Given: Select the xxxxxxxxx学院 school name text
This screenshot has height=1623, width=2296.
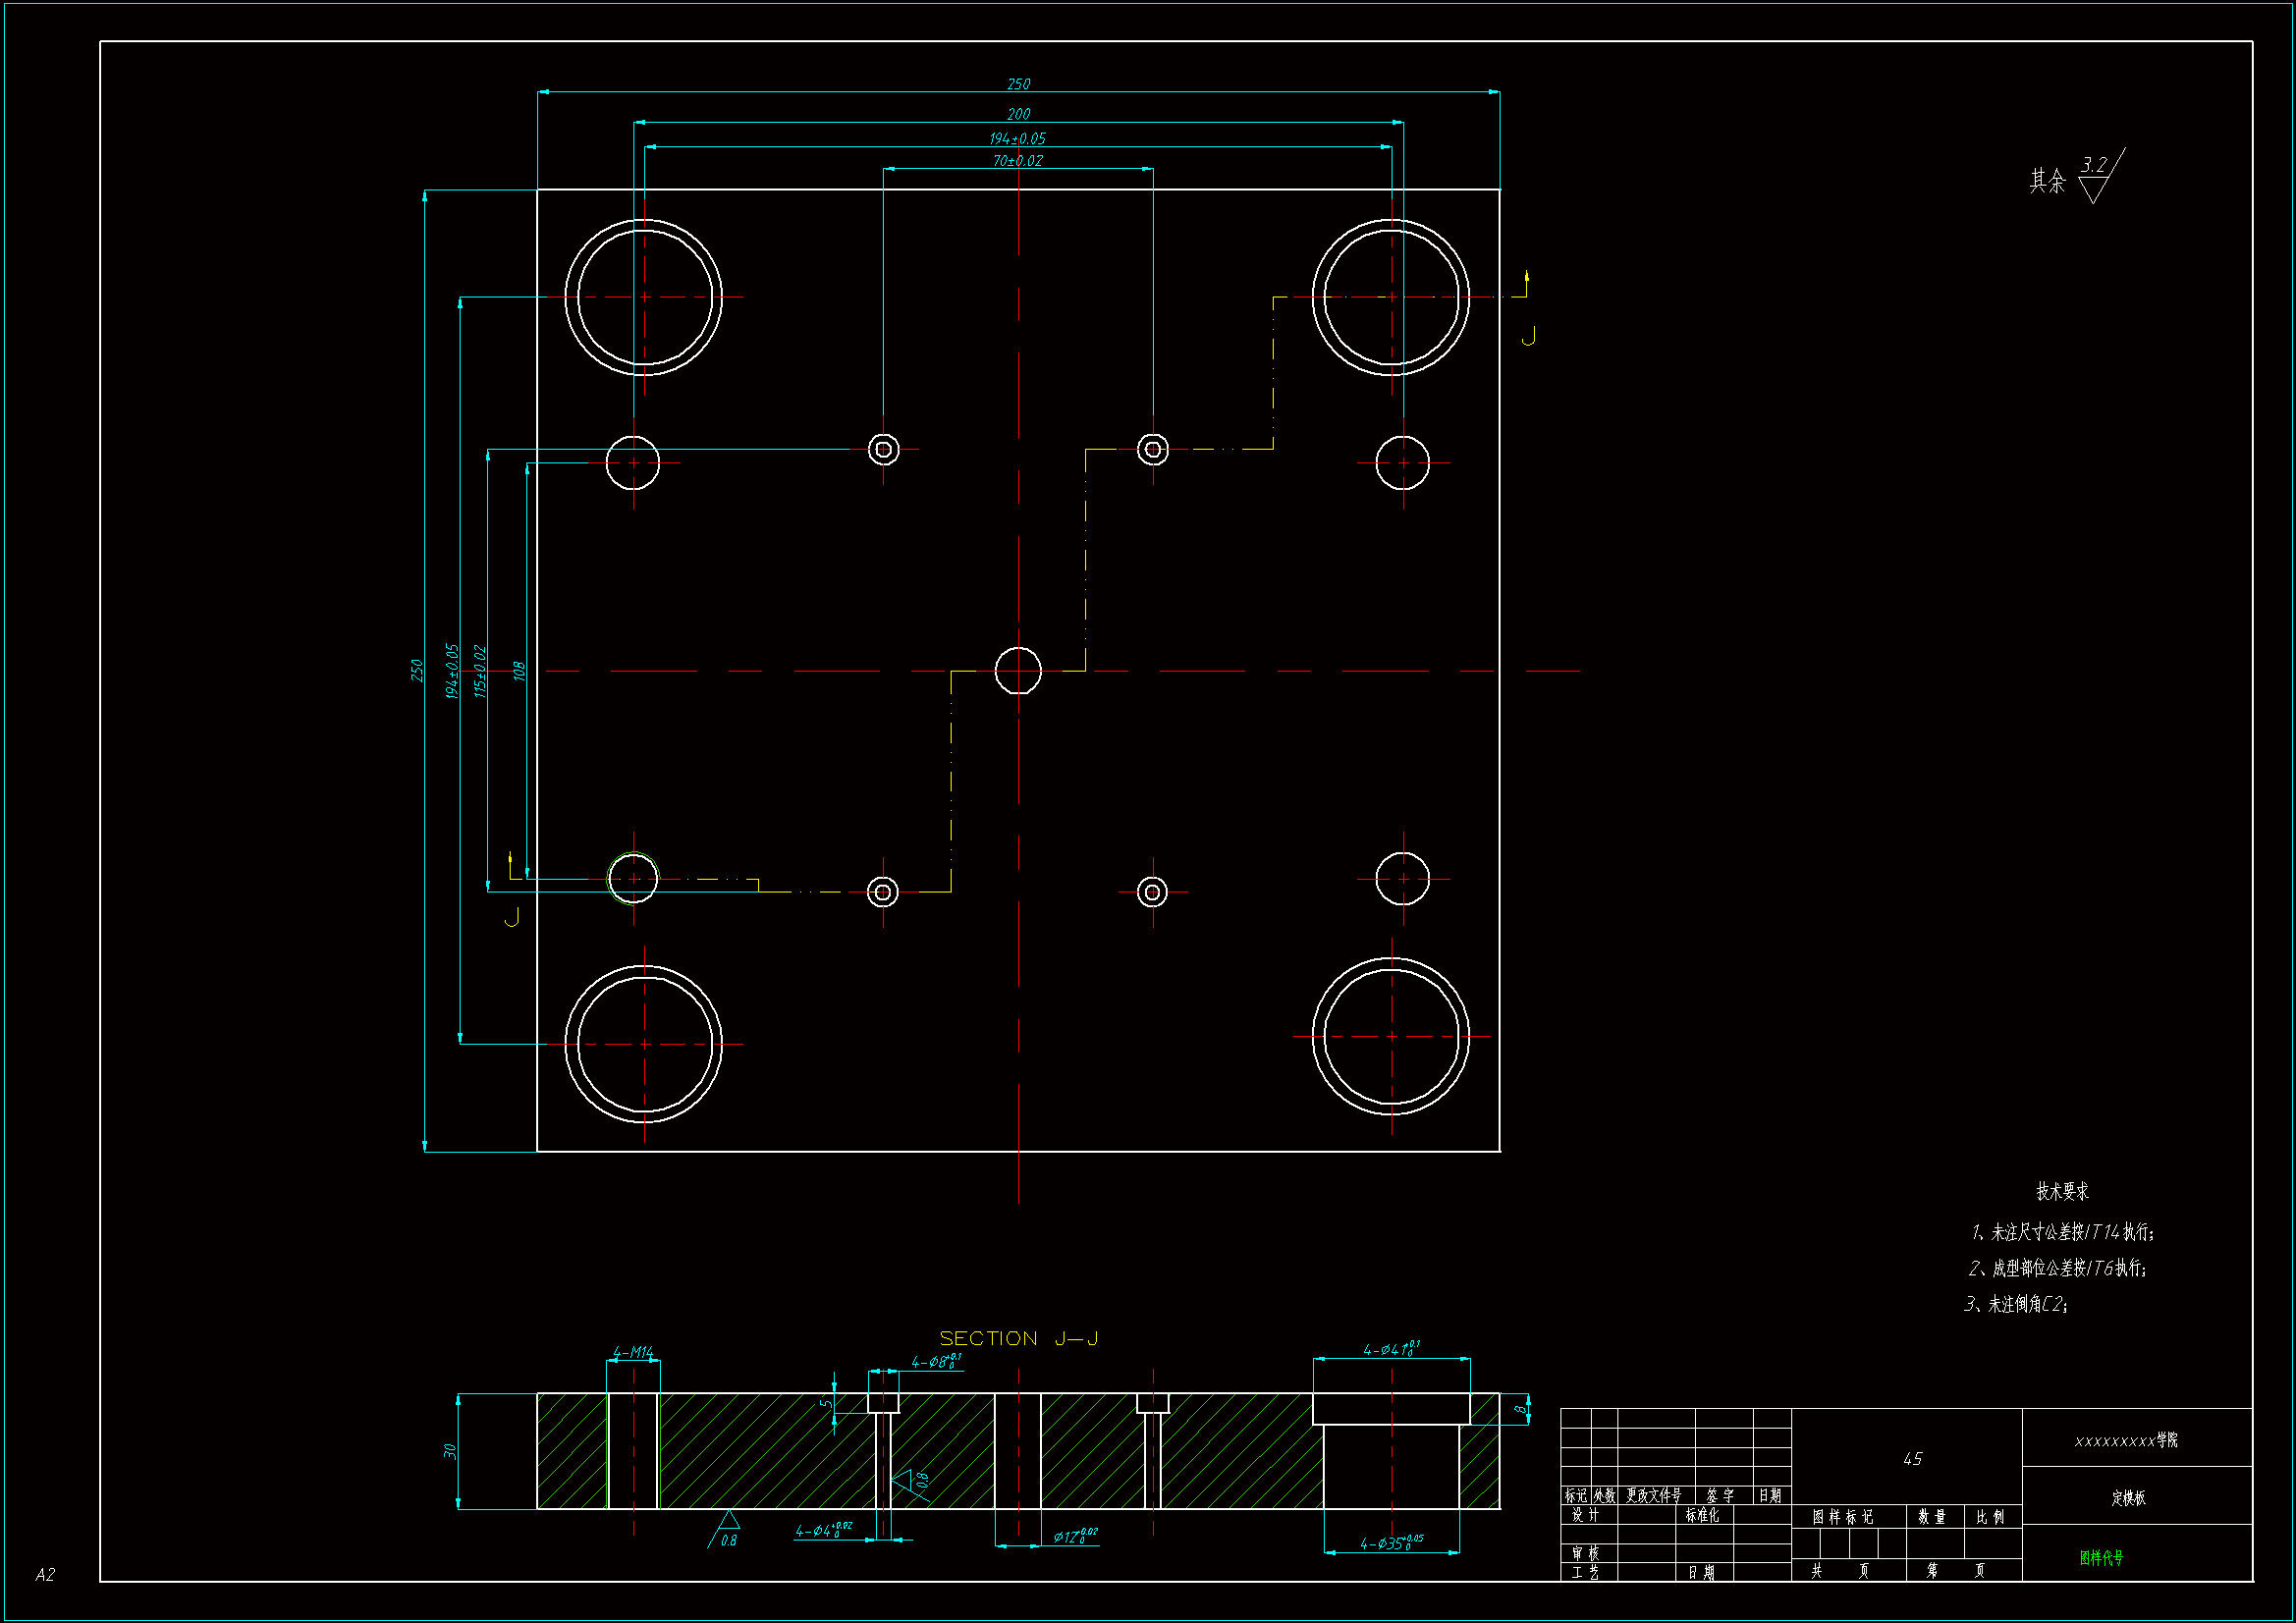Looking at the screenshot, I should click(x=2126, y=1440).
